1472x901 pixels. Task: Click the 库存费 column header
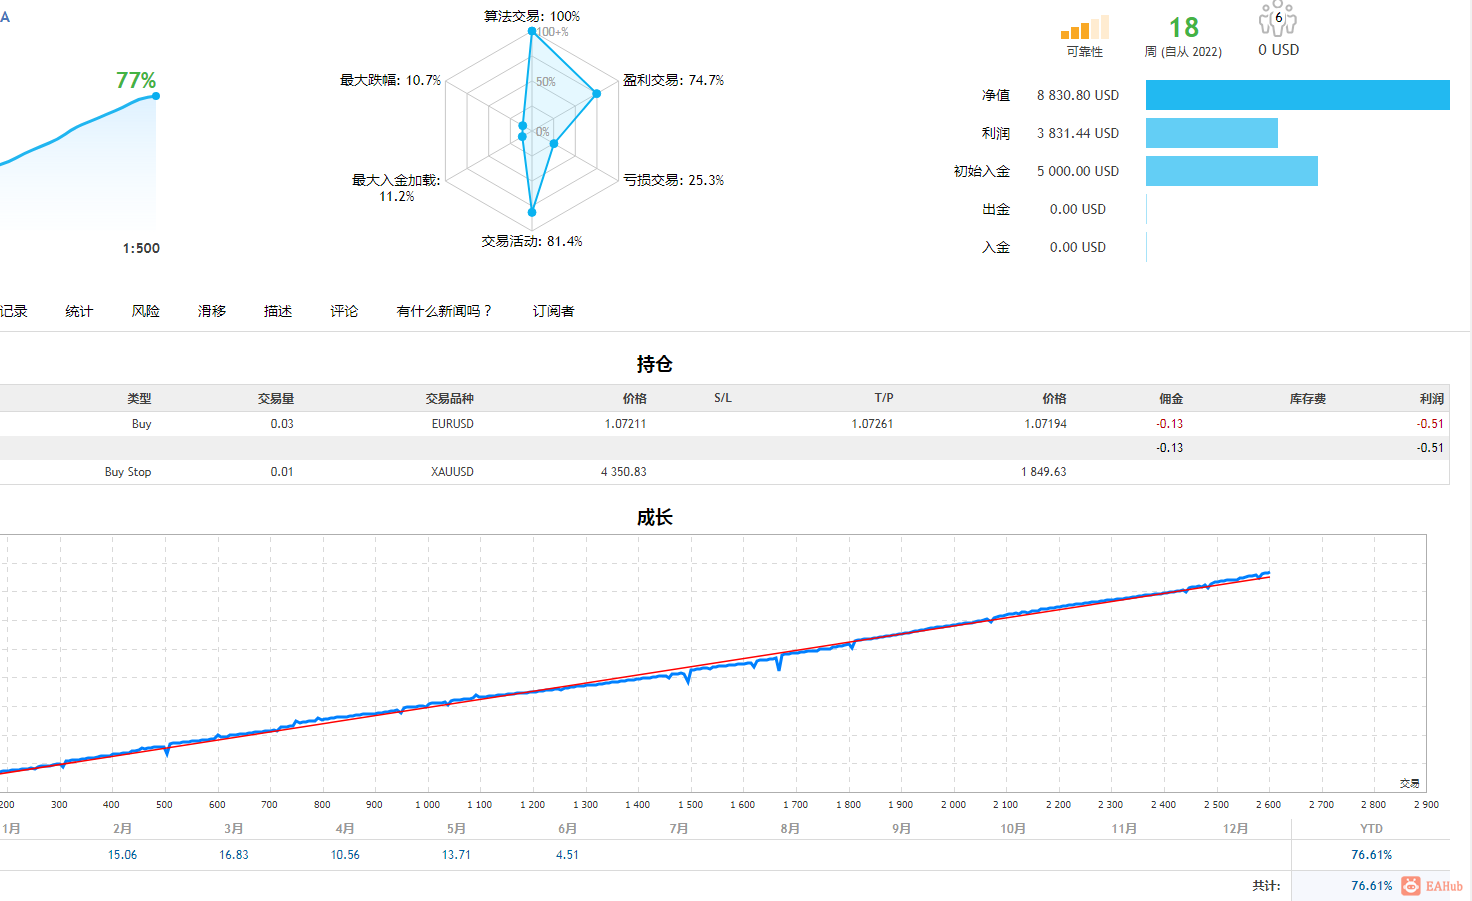click(1308, 398)
